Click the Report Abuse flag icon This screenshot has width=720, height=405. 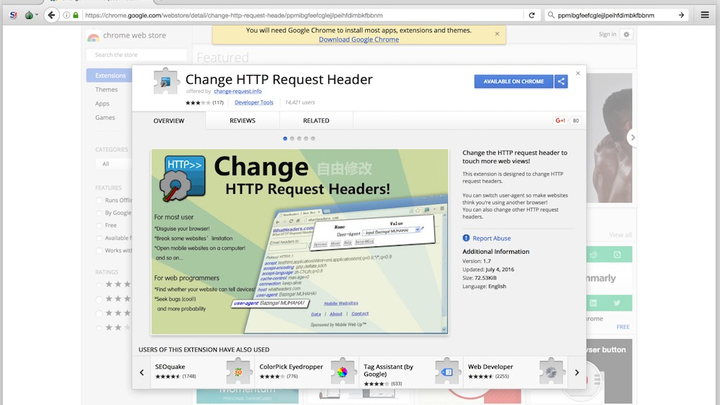tap(466, 238)
